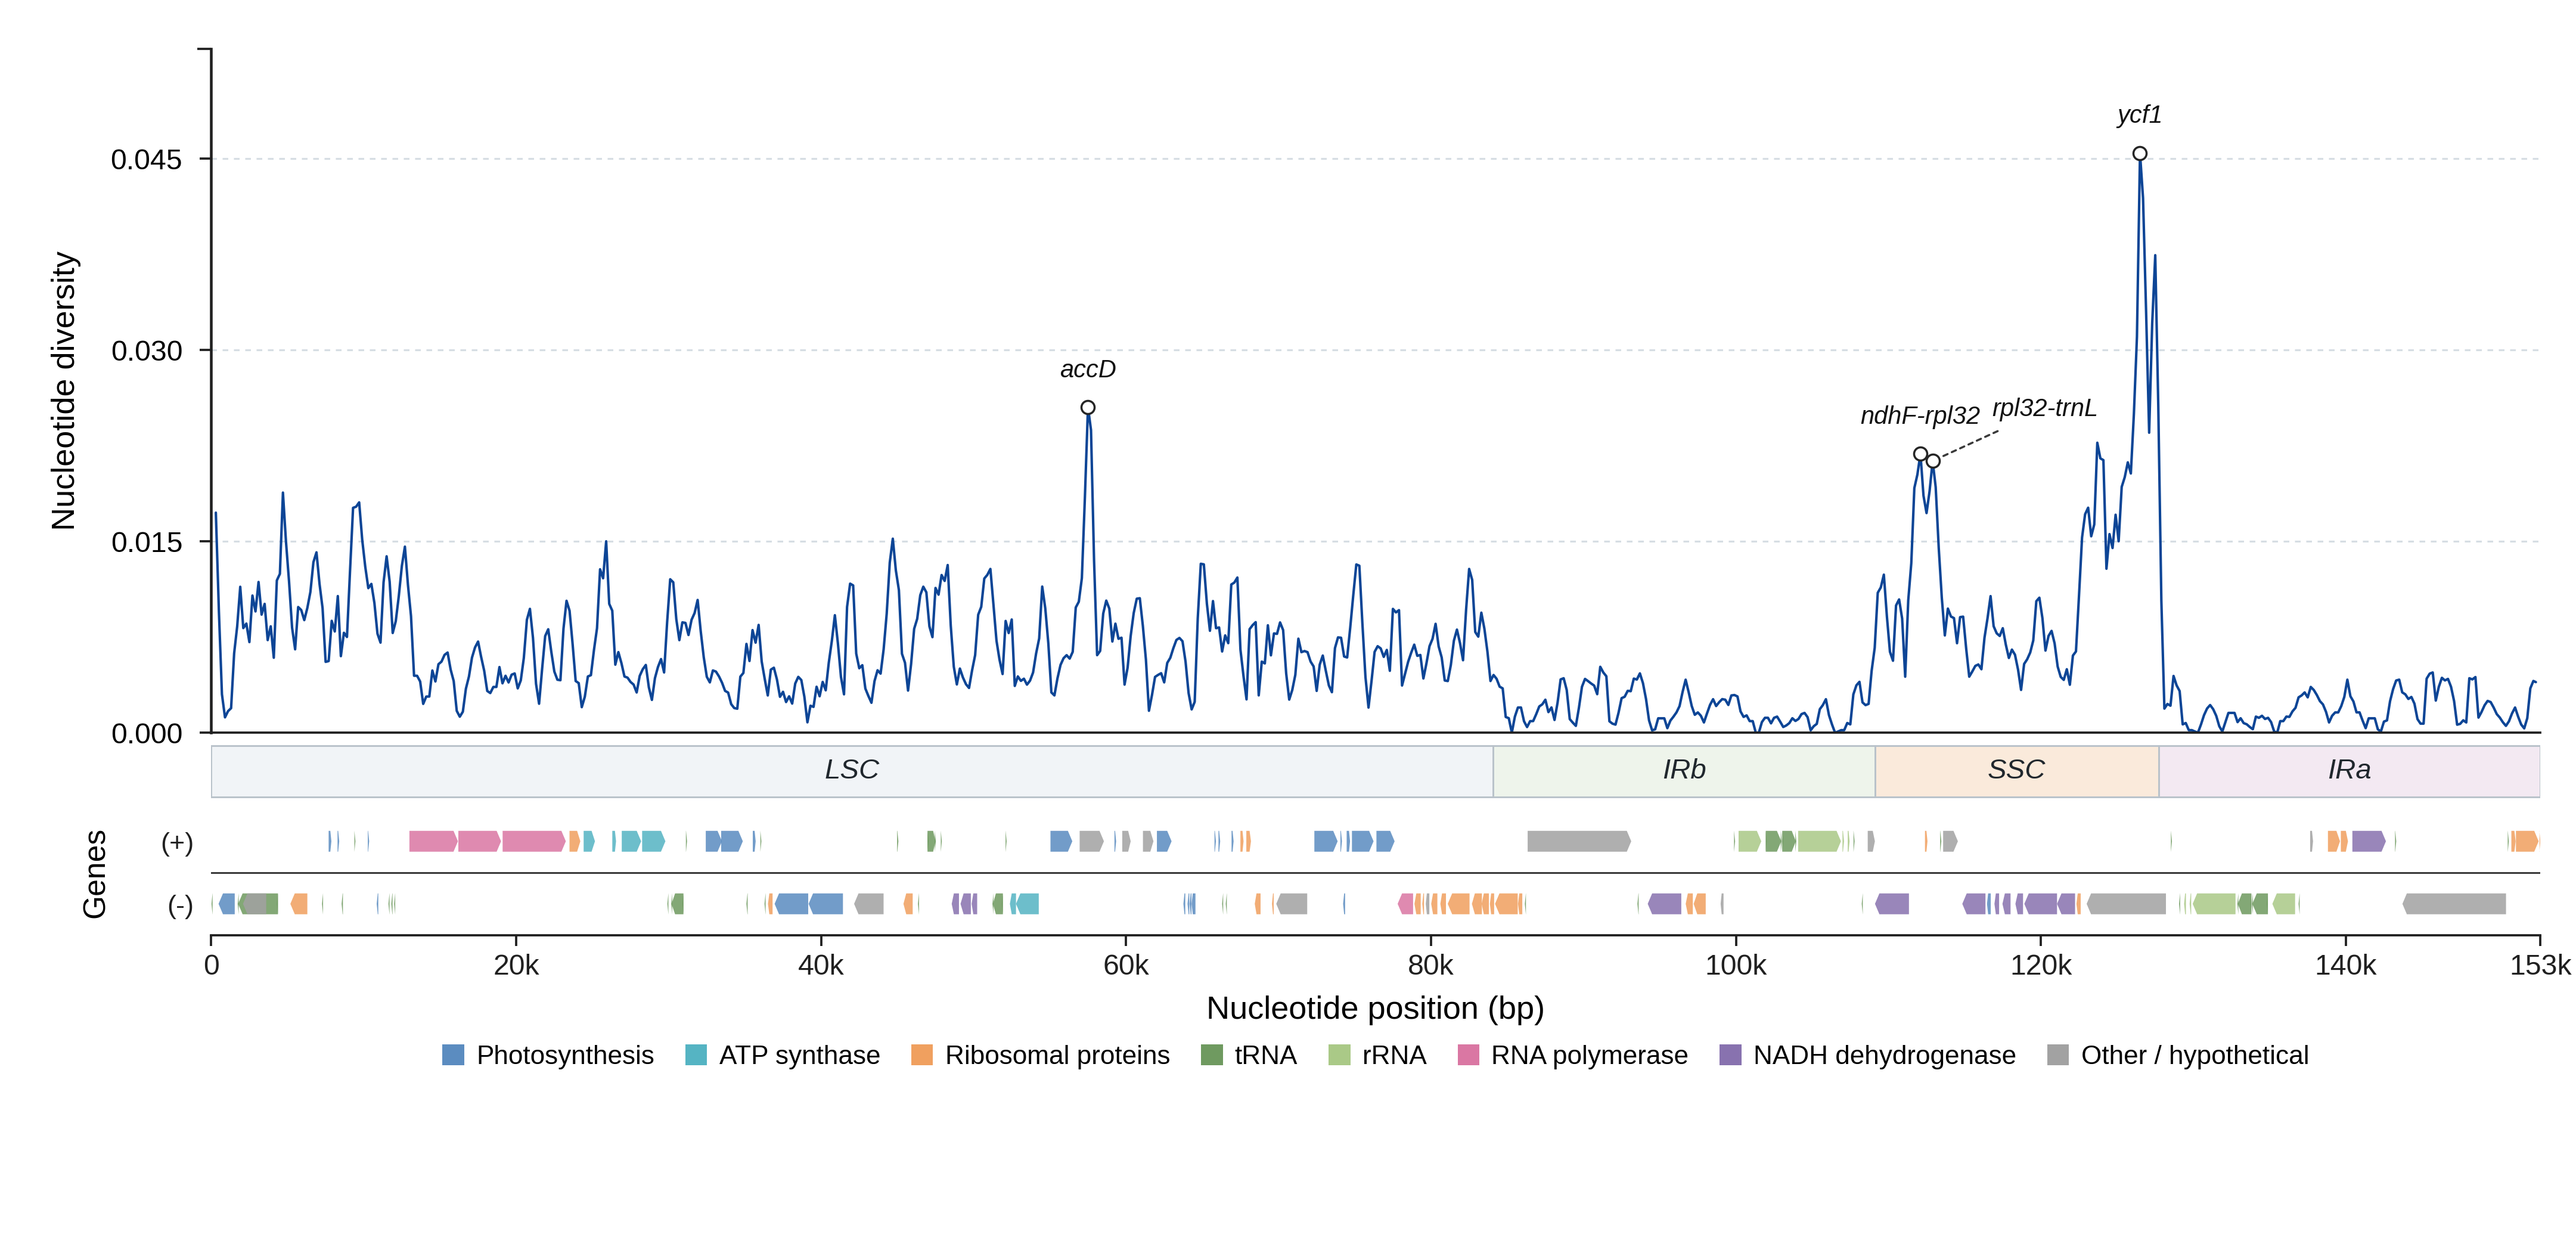Click the Photosynthesis legend color swatch
The image size is (2576, 1253).
coord(453,1055)
